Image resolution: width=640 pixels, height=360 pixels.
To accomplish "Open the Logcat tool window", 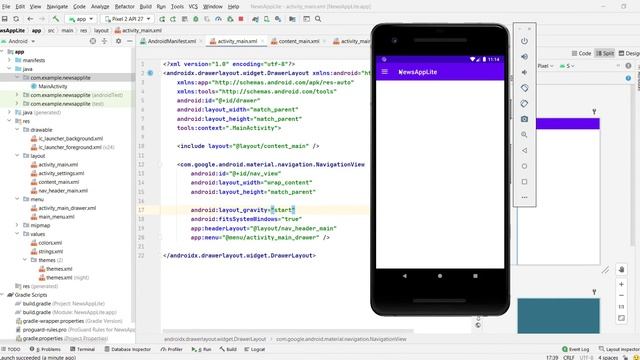I will tap(255, 349).
